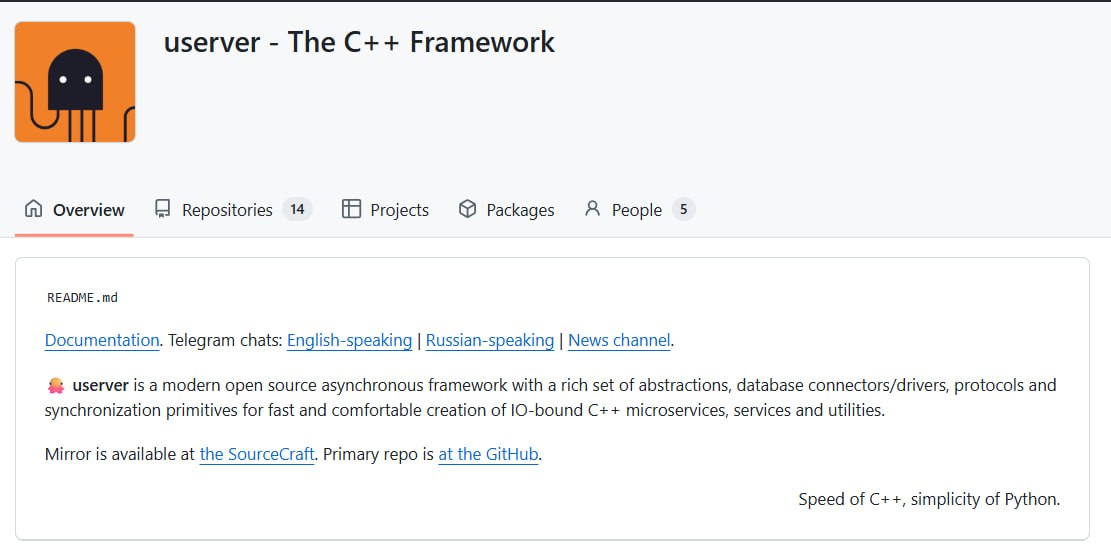Click the home icon in Overview tab
The image size is (1111, 560).
34,209
